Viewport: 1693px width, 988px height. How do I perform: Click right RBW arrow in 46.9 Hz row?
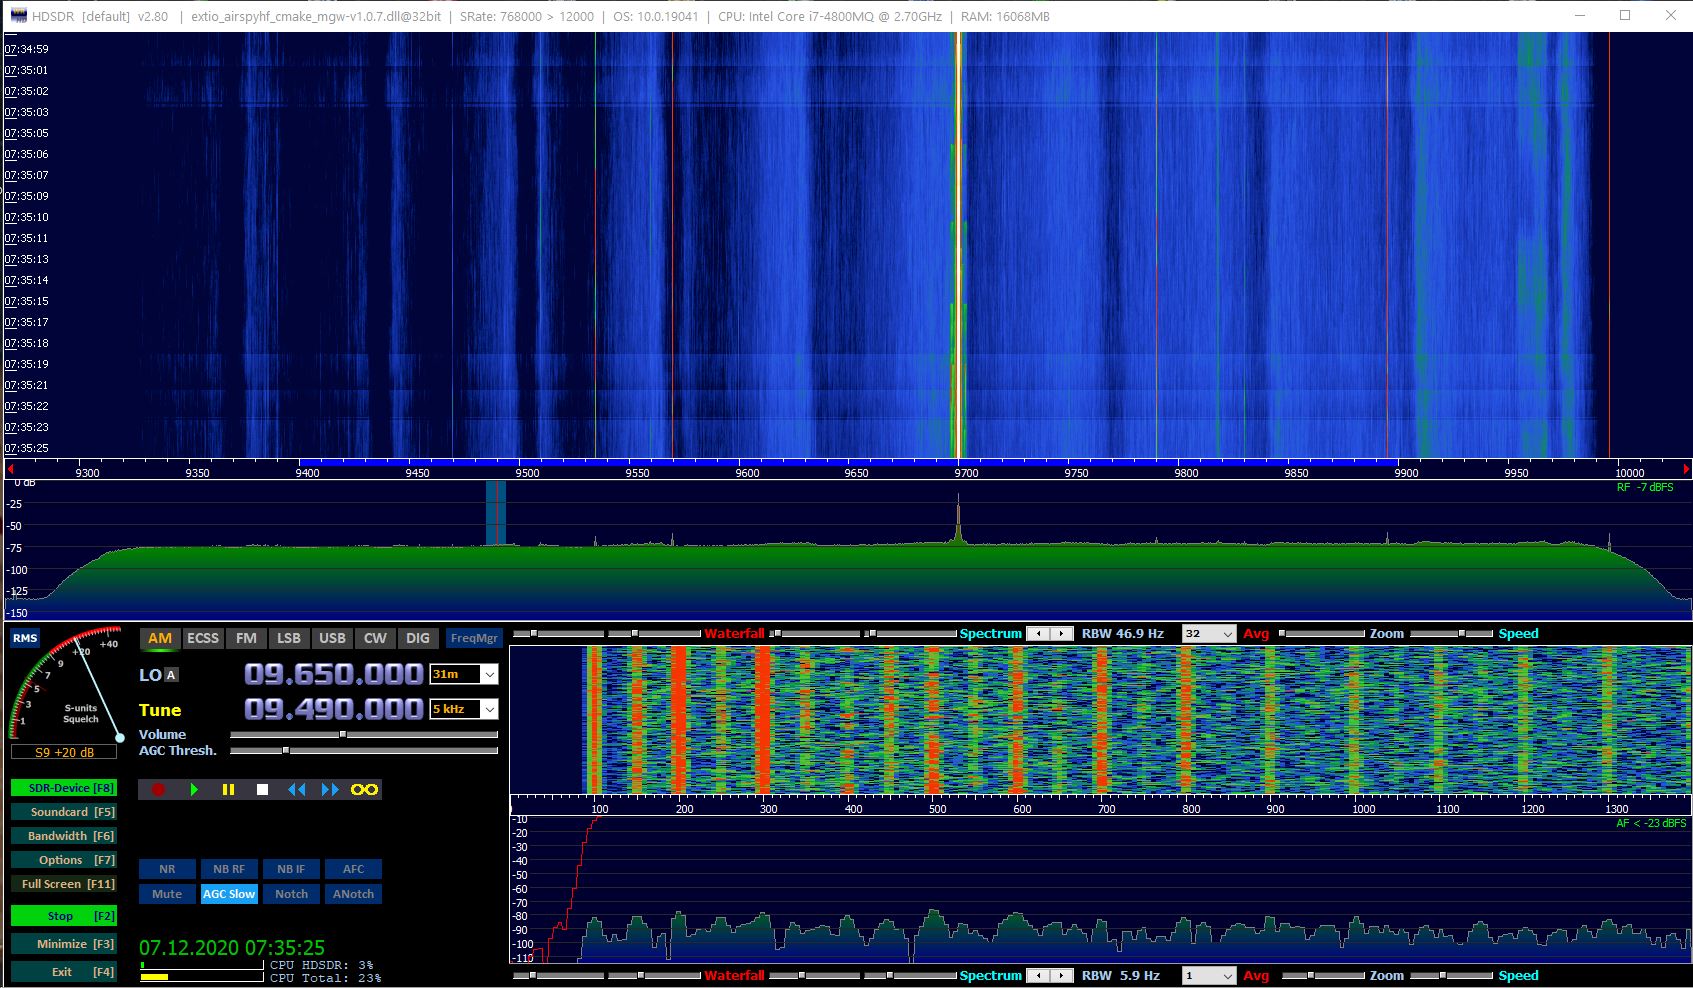(1062, 633)
